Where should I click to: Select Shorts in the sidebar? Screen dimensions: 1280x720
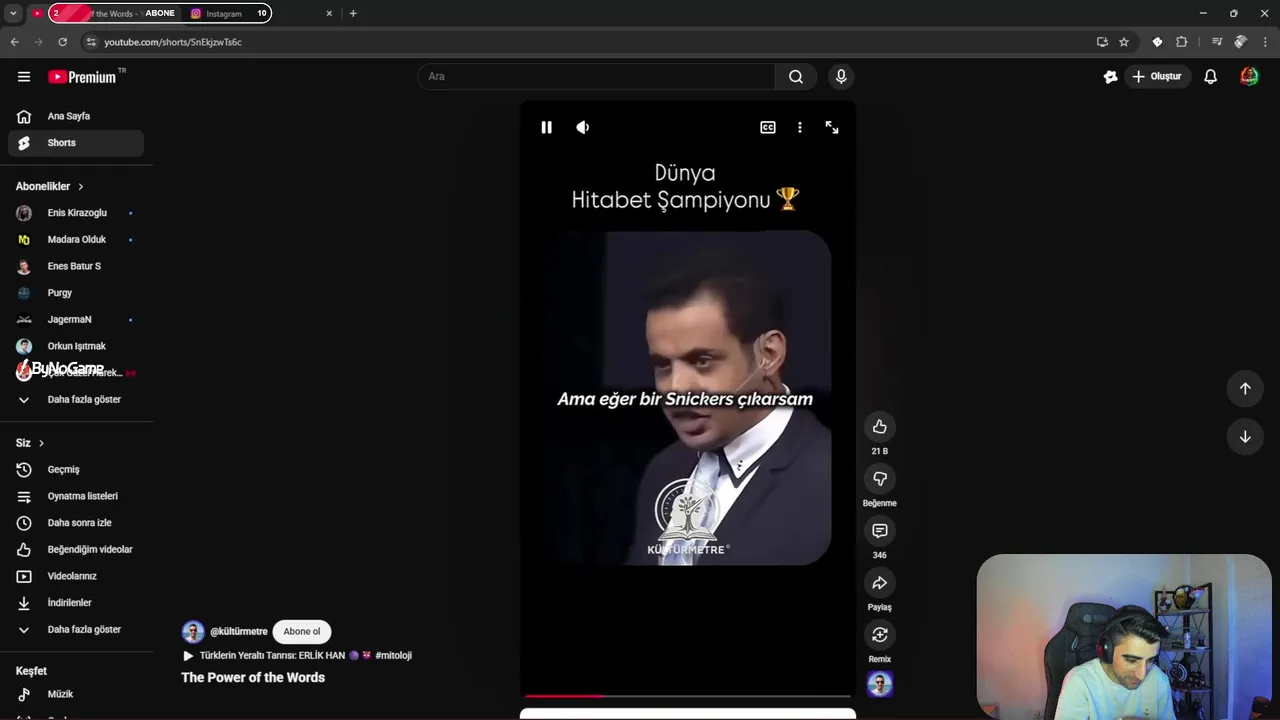point(76,143)
